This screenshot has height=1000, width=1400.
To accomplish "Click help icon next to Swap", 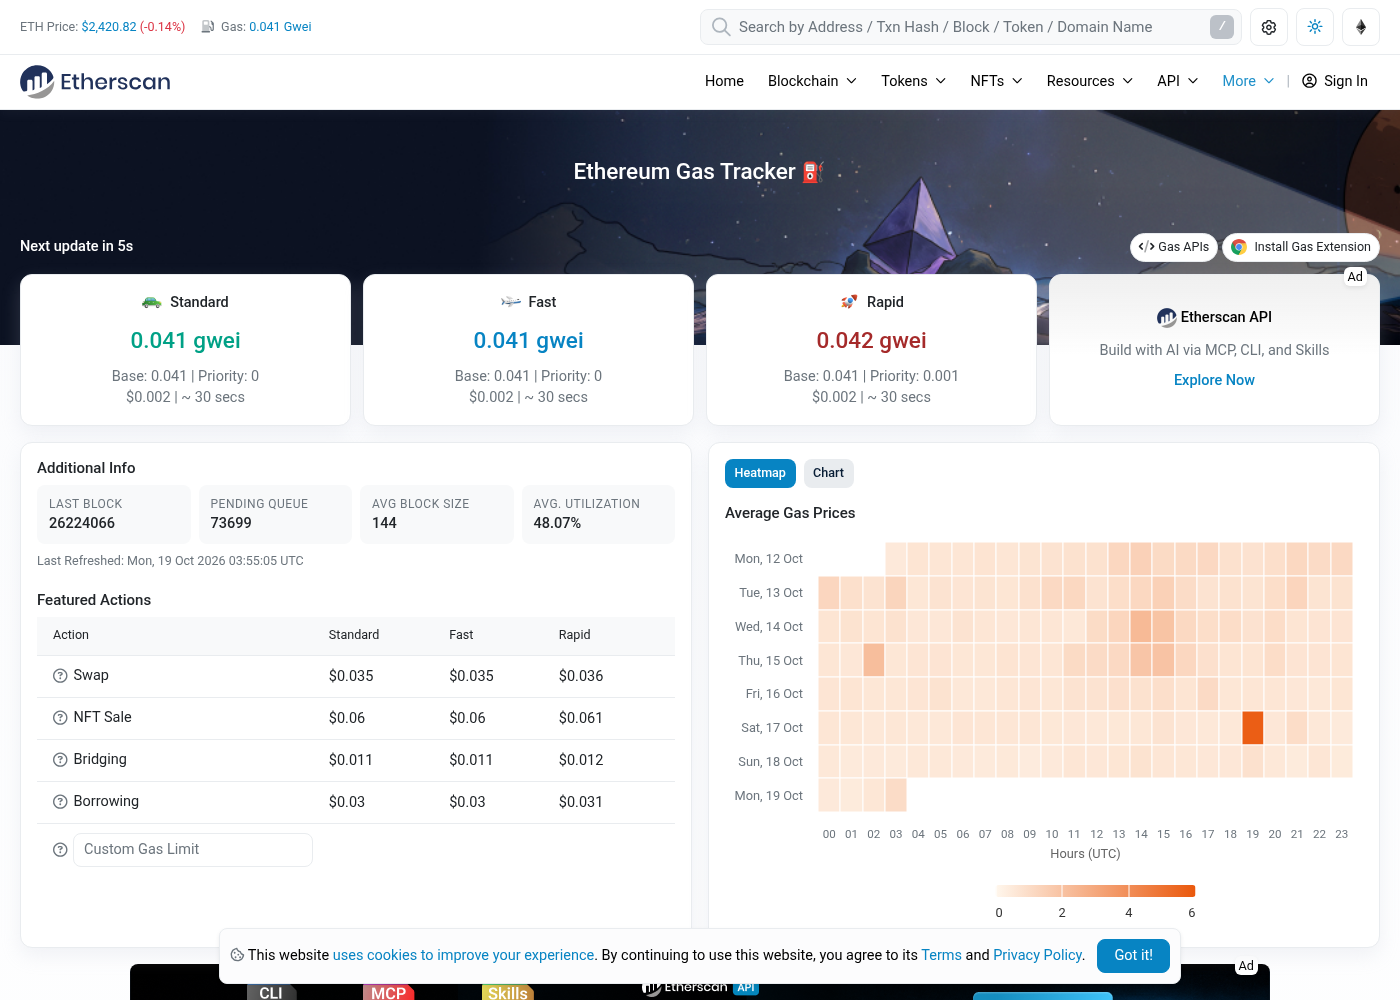I will pos(60,676).
